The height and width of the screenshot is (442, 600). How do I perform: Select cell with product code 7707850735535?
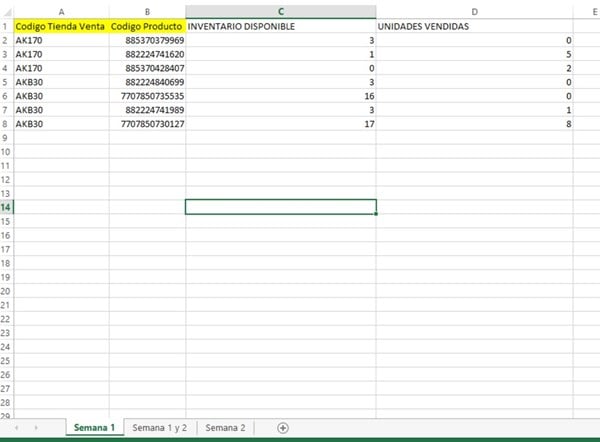click(x=147, y=95)
